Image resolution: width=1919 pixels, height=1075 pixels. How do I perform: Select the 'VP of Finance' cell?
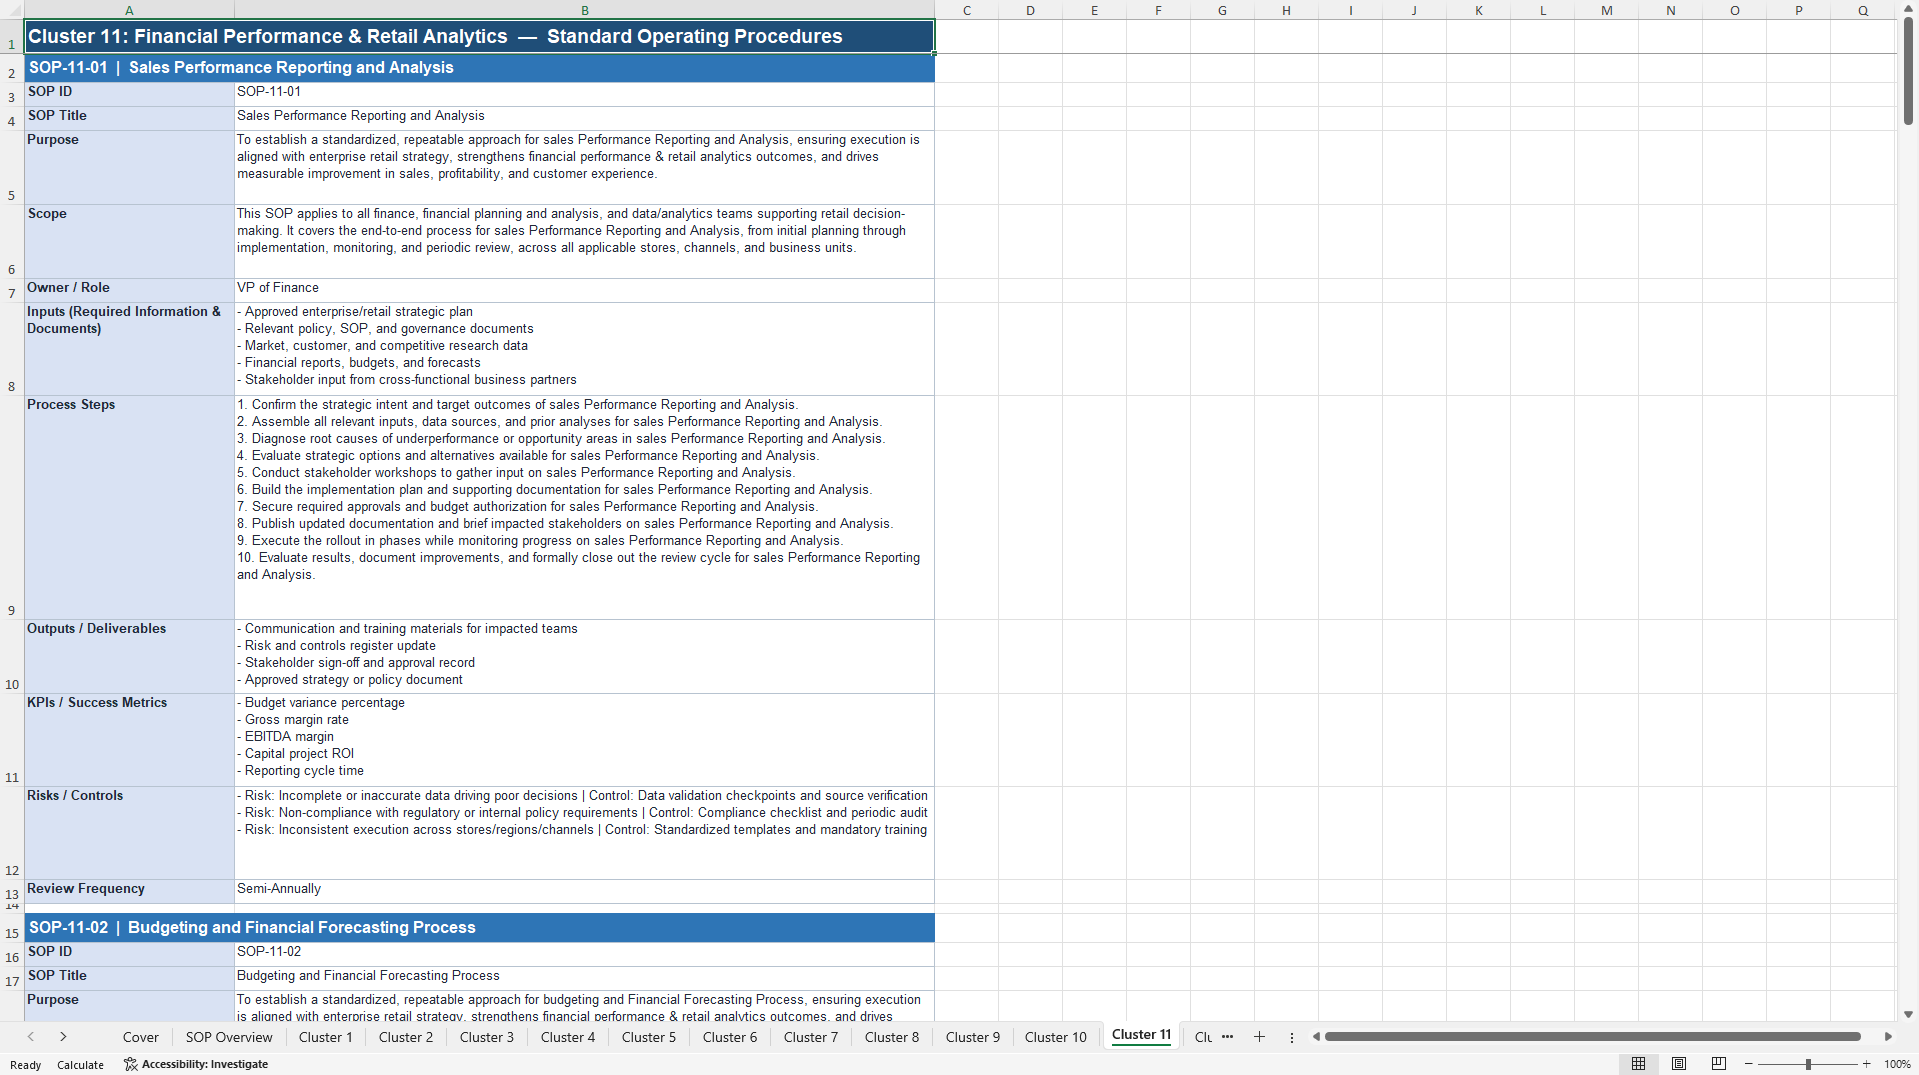point(584,290)
